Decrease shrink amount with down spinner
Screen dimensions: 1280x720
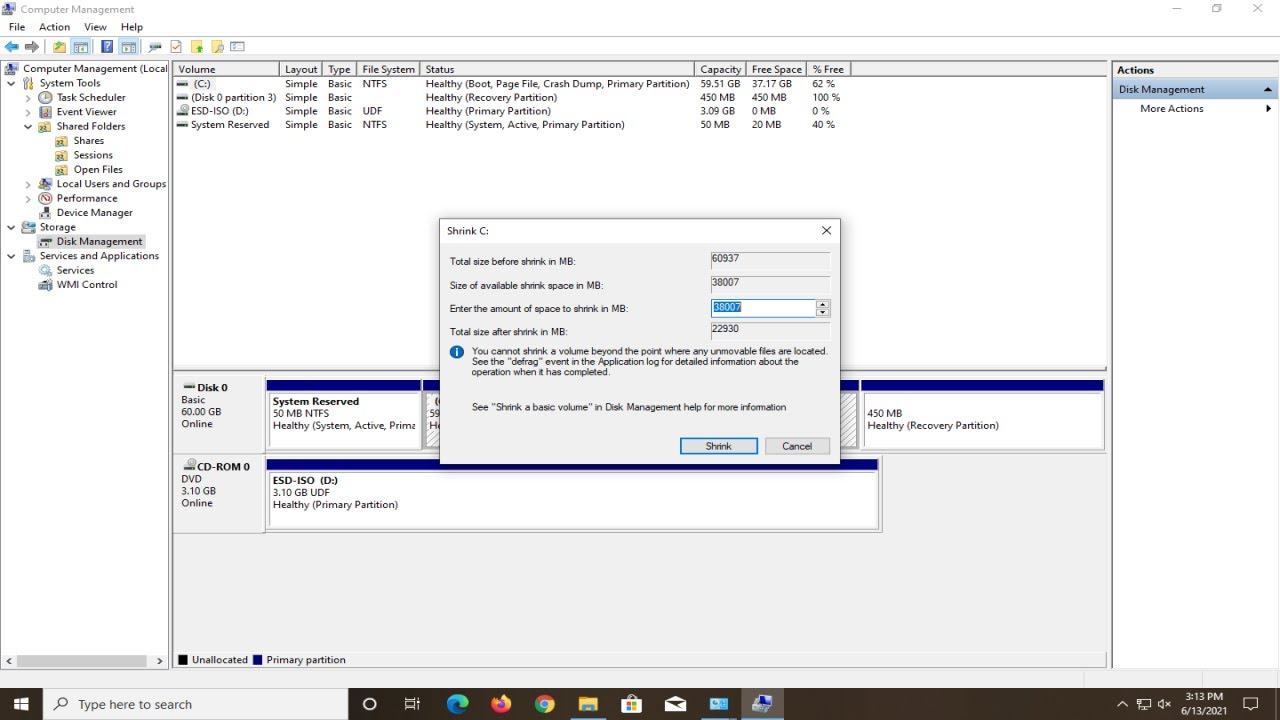point(822,312)
